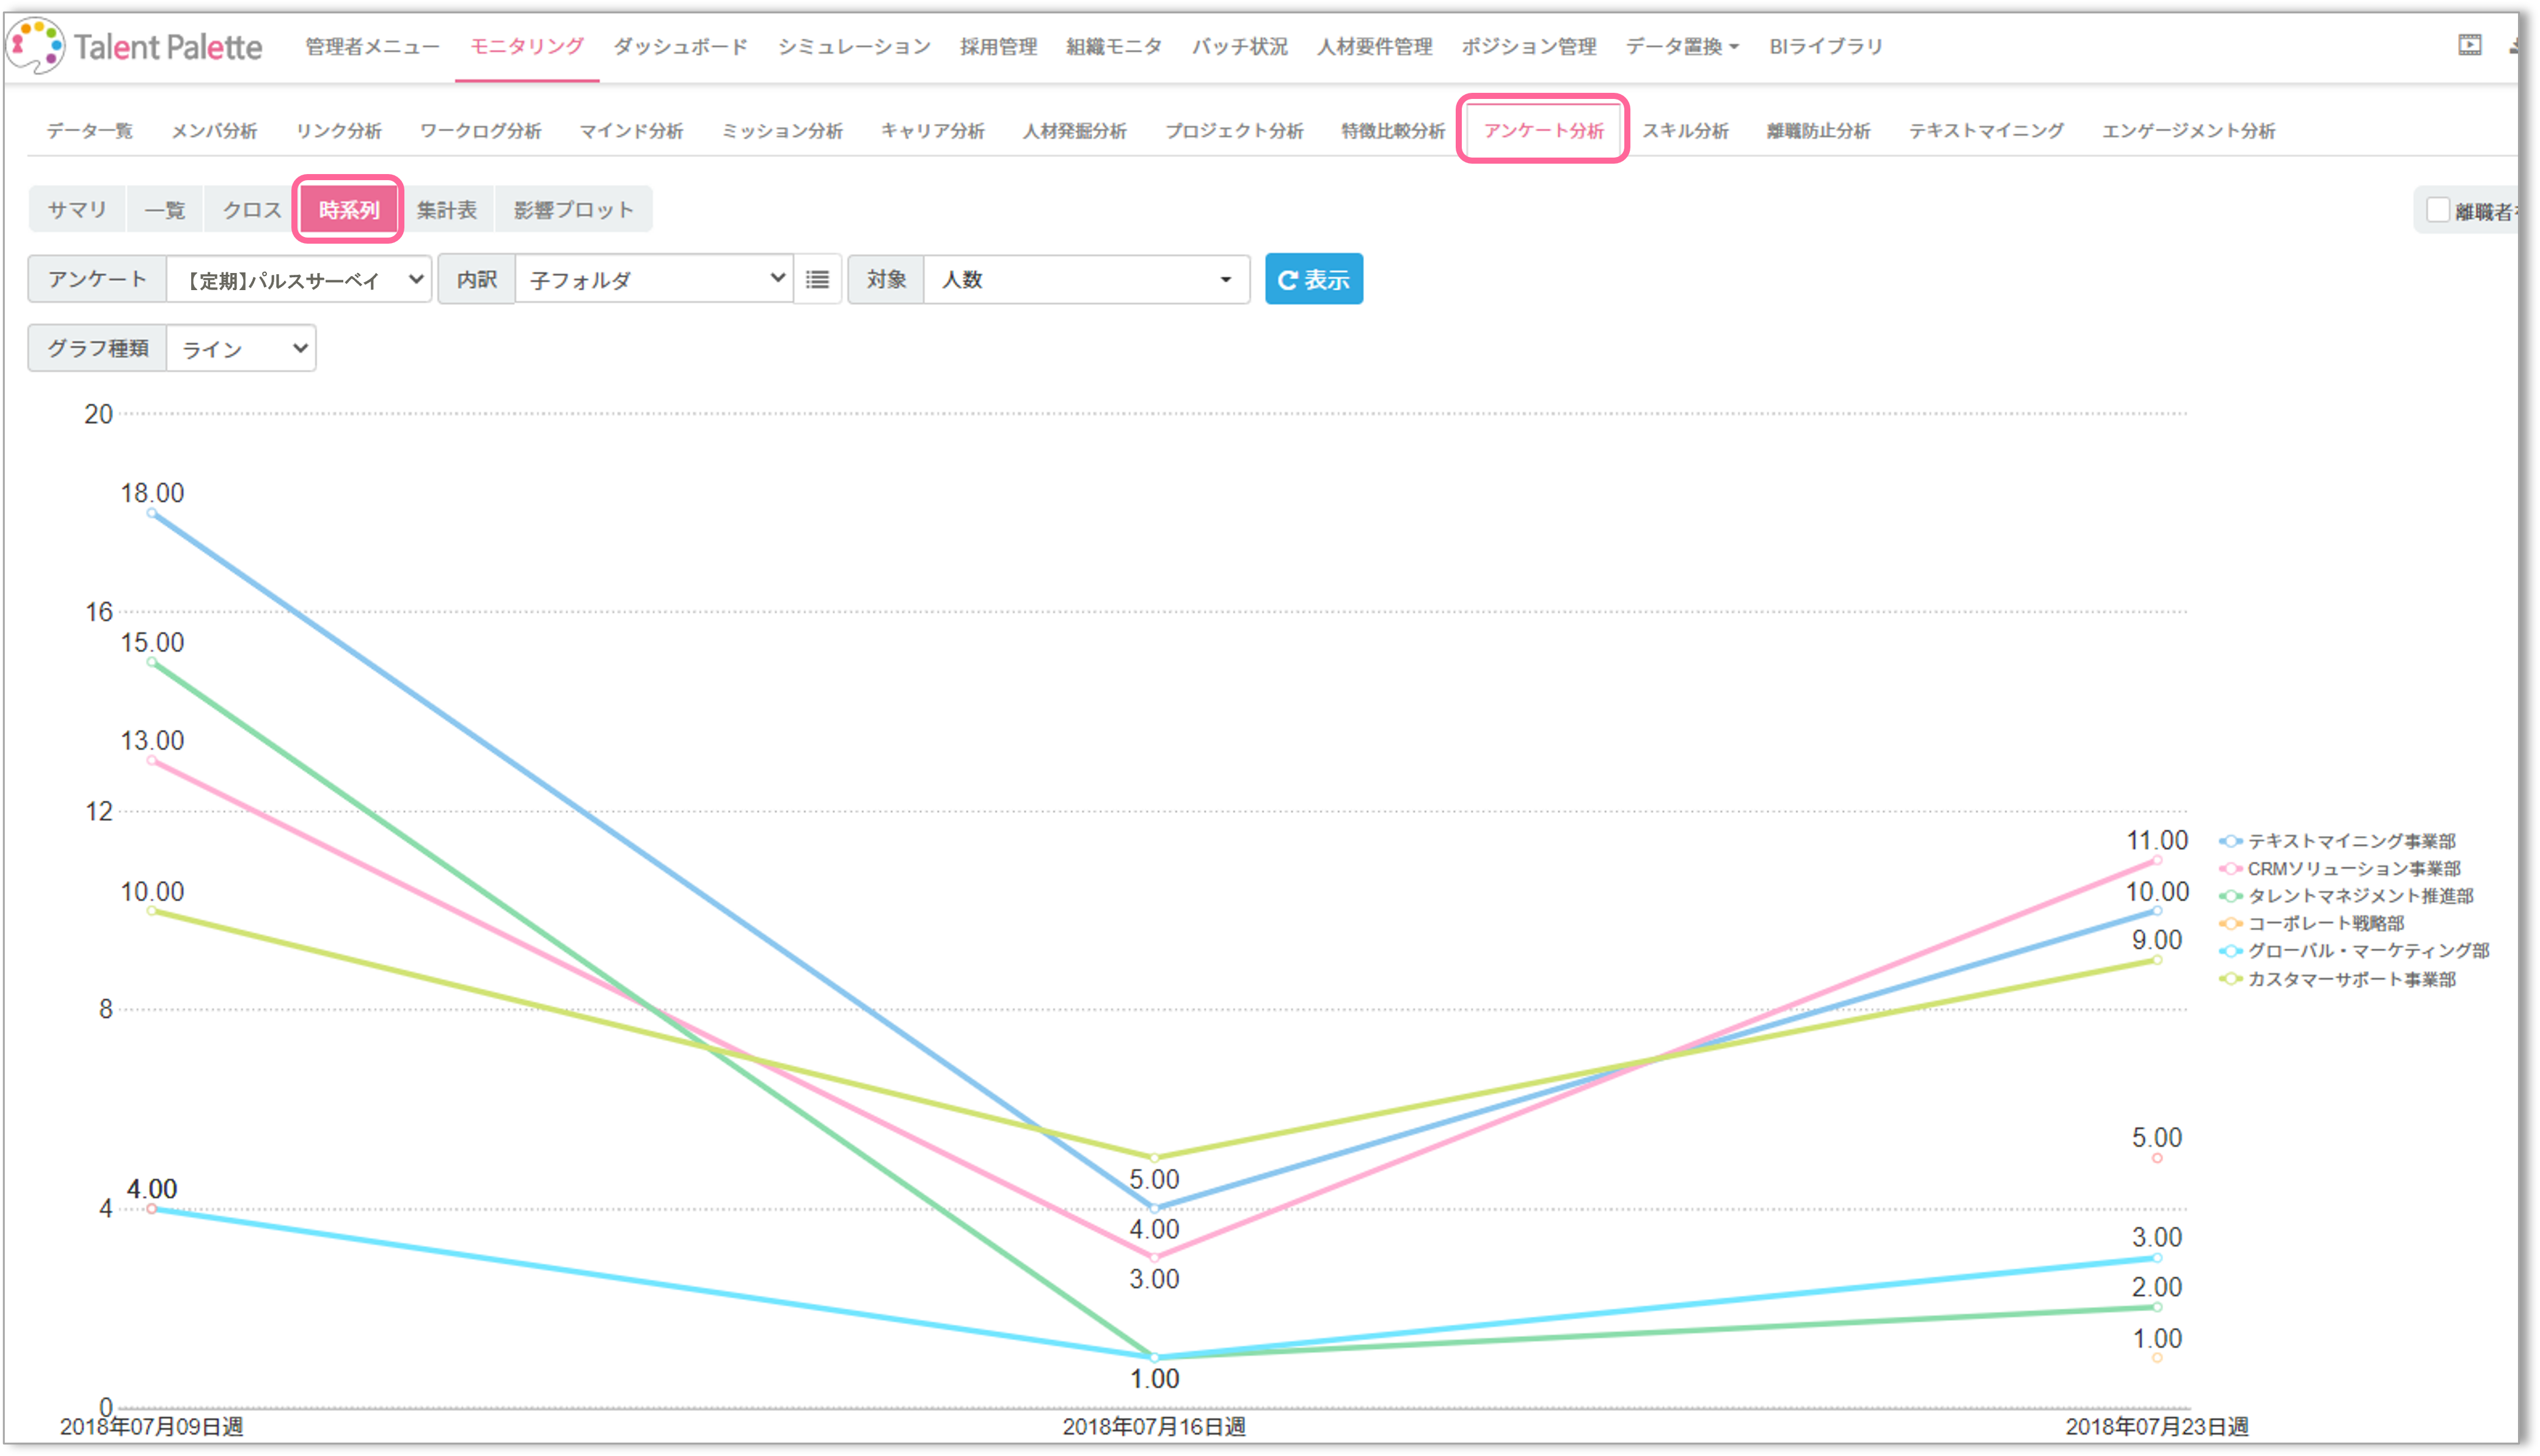The image size is (2540, 1456).
Task: Switch to the スキル分析 tab
Action: [1685, 131]
